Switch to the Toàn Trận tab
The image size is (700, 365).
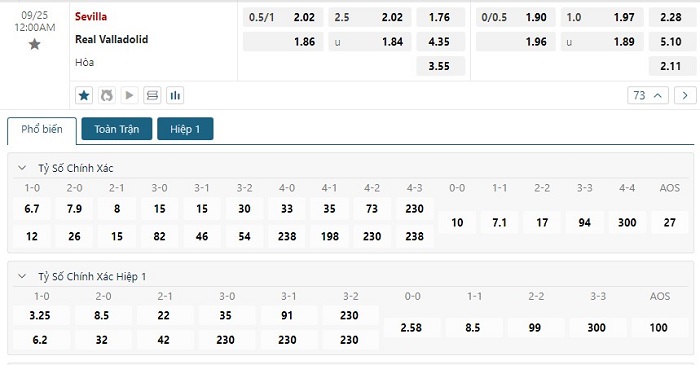(117, 129)
